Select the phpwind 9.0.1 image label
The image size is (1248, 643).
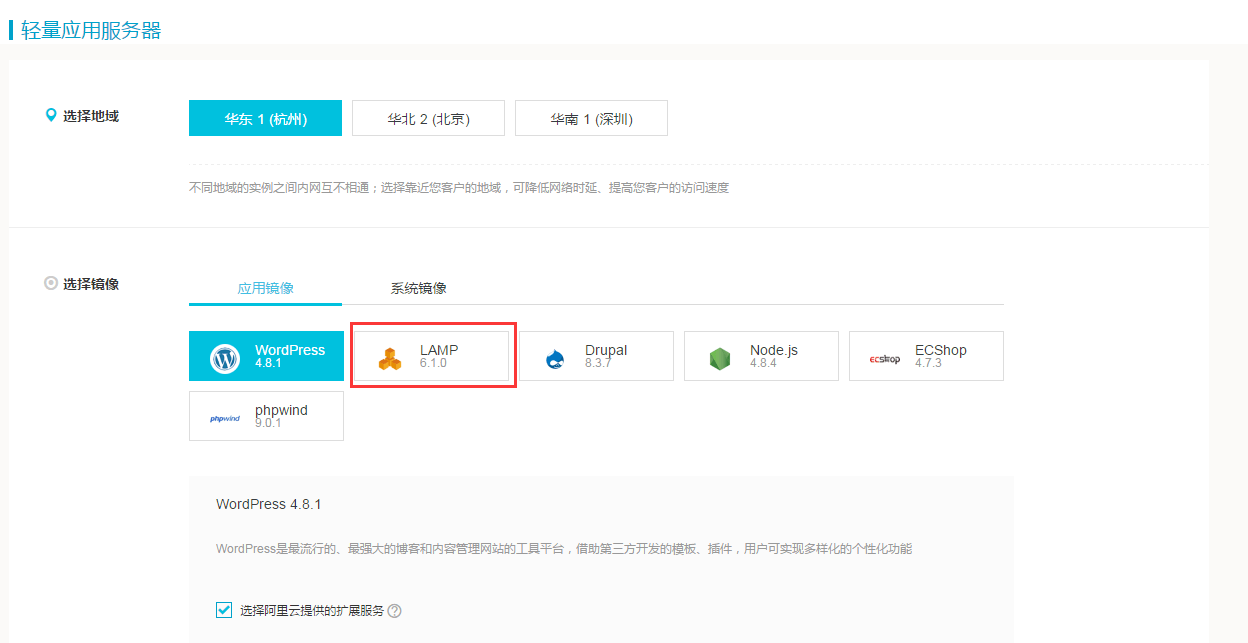coord(281,416)
